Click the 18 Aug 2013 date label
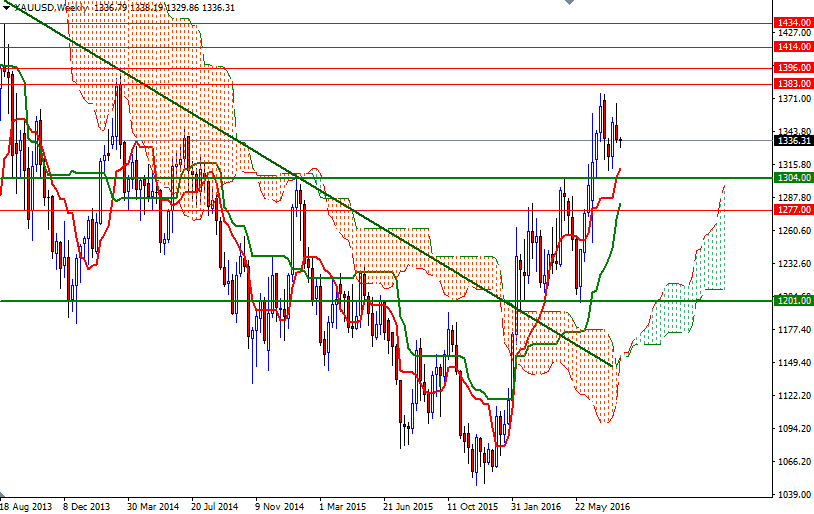 pyautogui.click(x=27, y=506)
